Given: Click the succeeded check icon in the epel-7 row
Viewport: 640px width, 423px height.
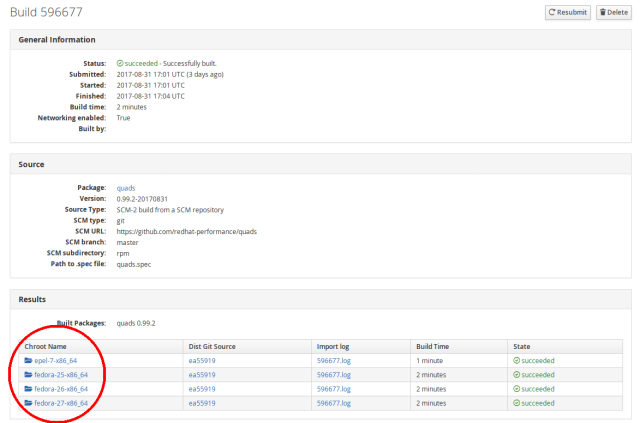Looking at the screenshot, I should coord(515,360).
